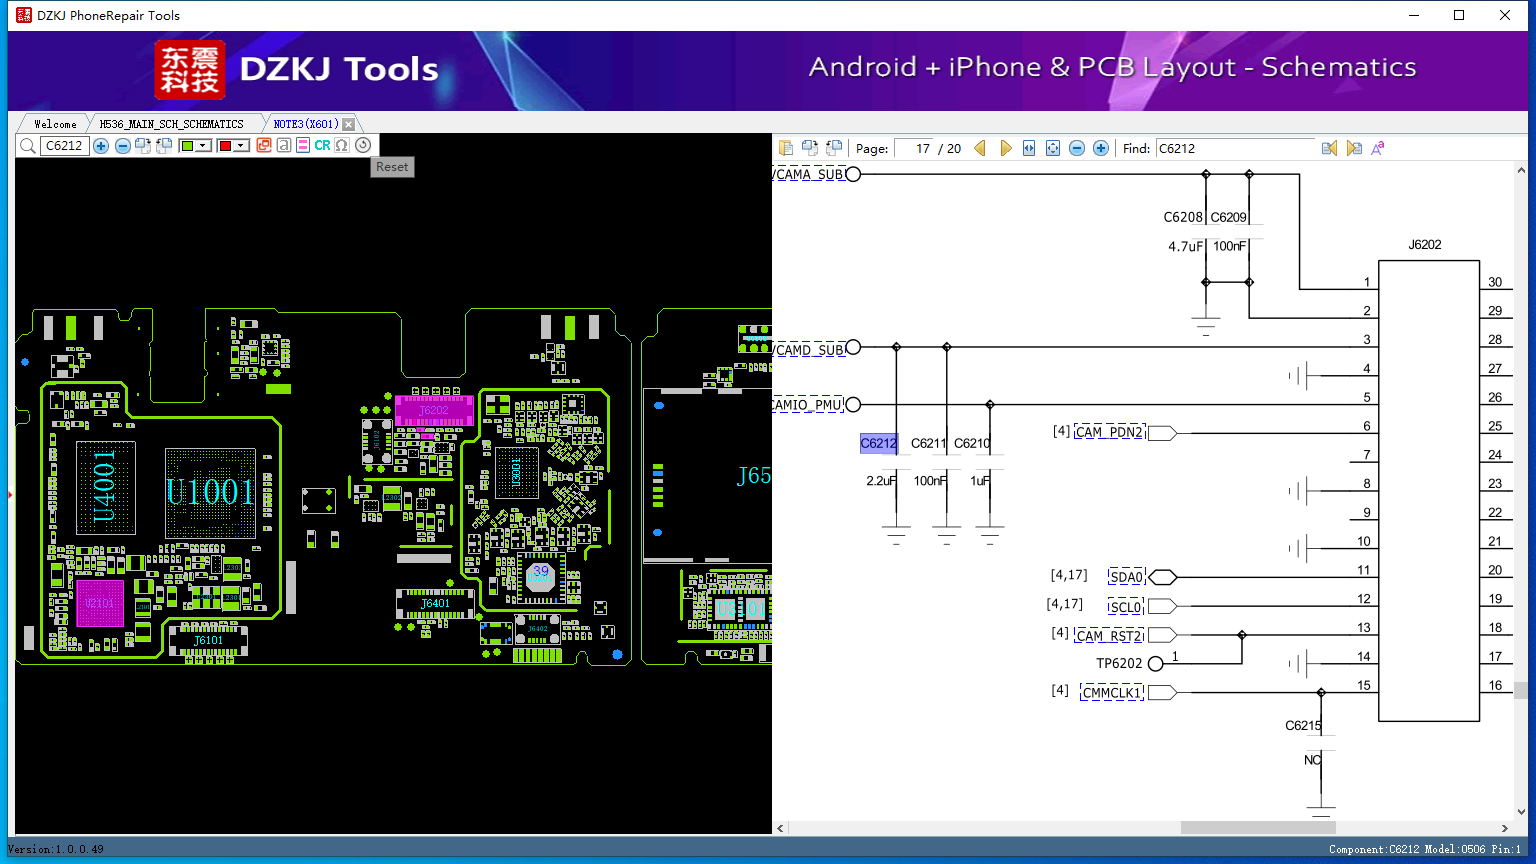Viewport: 1536px width, 864px height.
Task: Click the C6215 capacitor label
Action: pos(1303,726)
